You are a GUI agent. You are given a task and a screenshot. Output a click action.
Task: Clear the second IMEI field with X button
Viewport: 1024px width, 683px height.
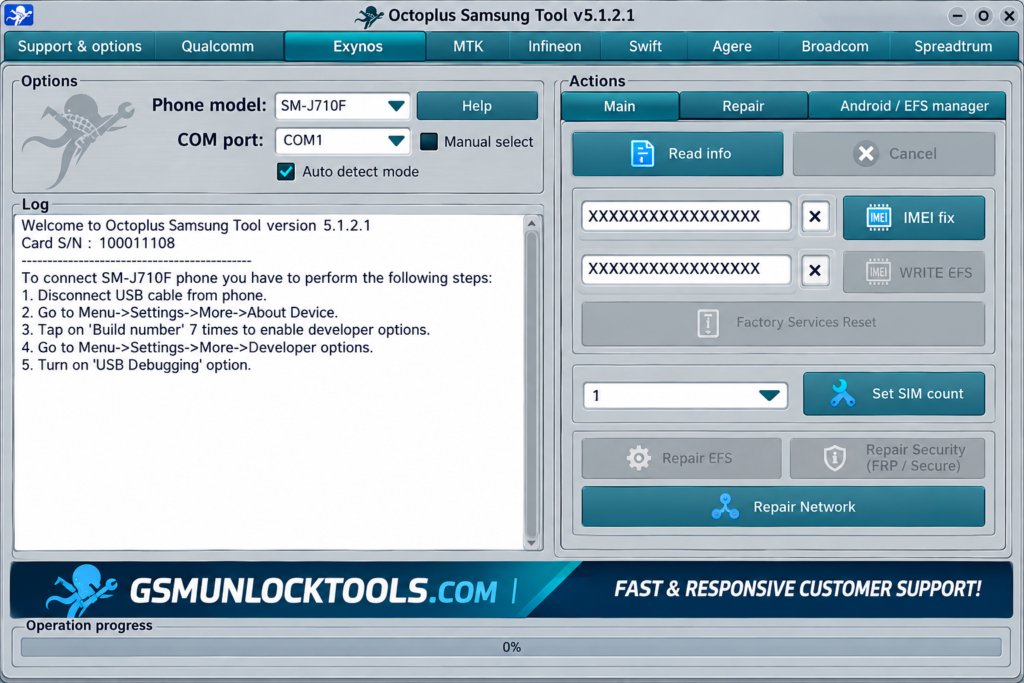tap(815, 270)
